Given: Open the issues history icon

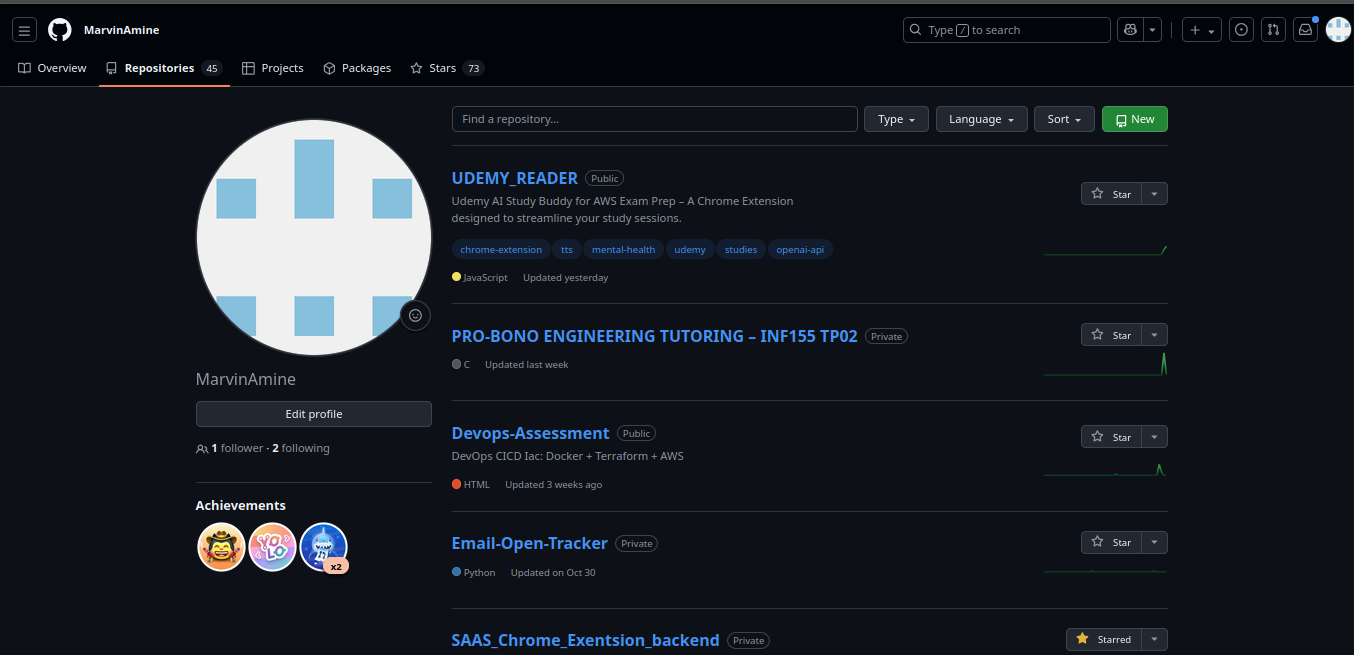Looking at the screenshot, I should tap(1241, 29).
